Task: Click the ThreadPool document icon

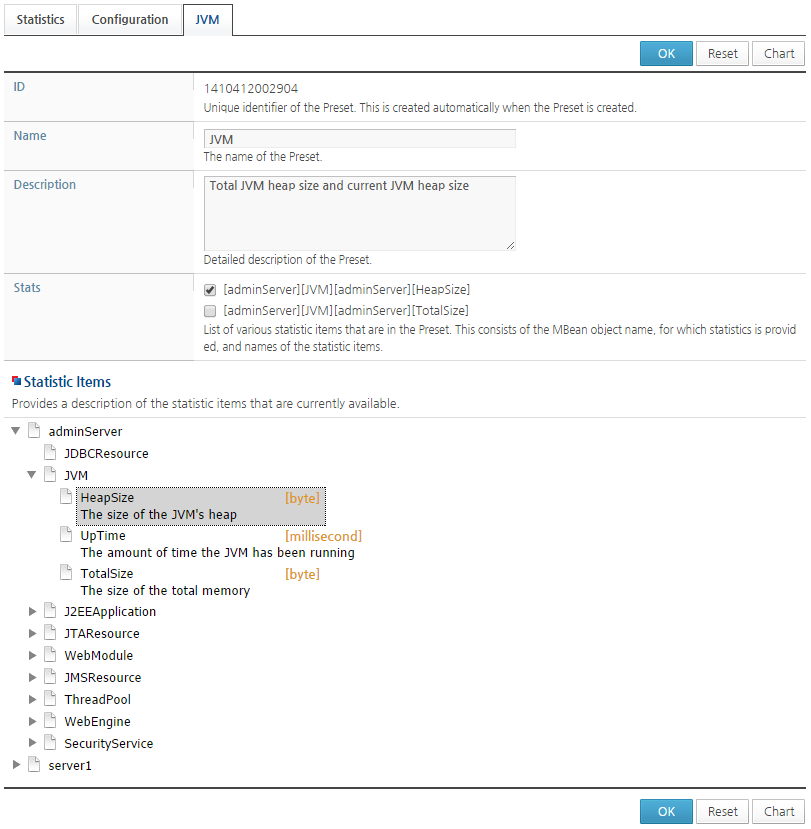Action: [x=50, y=699]
